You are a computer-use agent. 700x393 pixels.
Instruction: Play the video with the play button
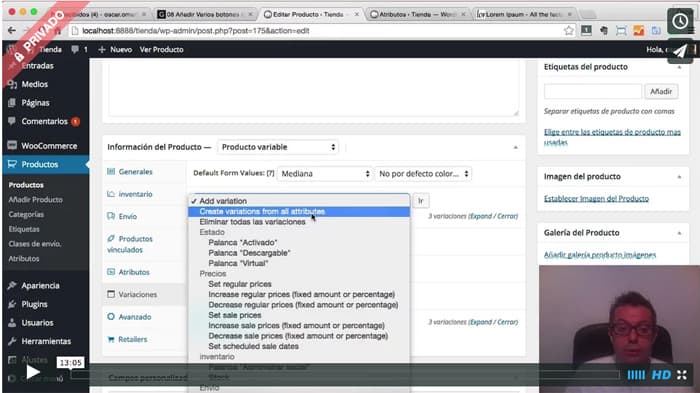(x=33, y=372)
